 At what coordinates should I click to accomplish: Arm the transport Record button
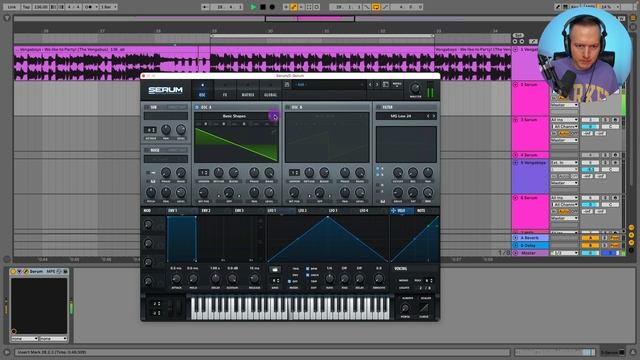[272, 7]
